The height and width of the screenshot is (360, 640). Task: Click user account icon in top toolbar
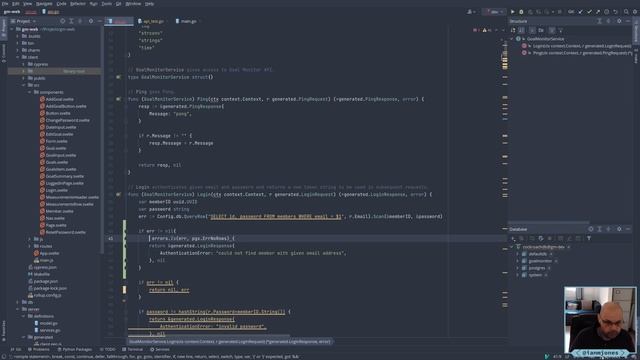point(470,12)
